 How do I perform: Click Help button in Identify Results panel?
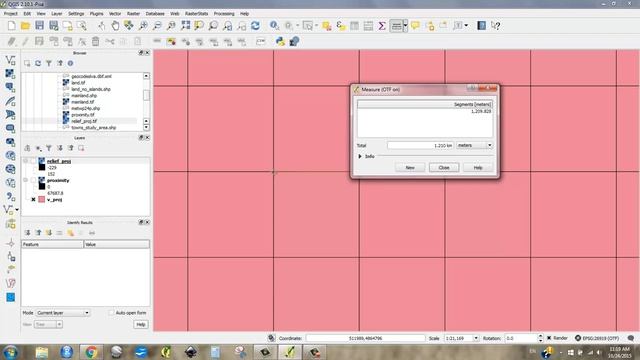coord(141,324)
